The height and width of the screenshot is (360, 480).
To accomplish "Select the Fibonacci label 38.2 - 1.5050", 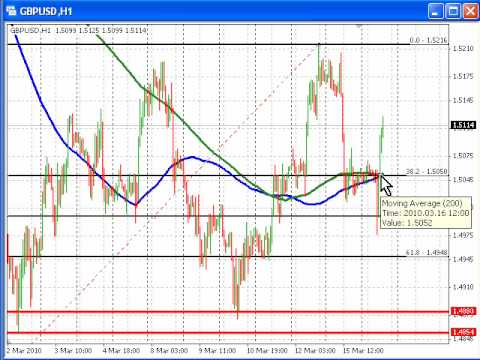I will pyautogui.click(x=426, y=171).
